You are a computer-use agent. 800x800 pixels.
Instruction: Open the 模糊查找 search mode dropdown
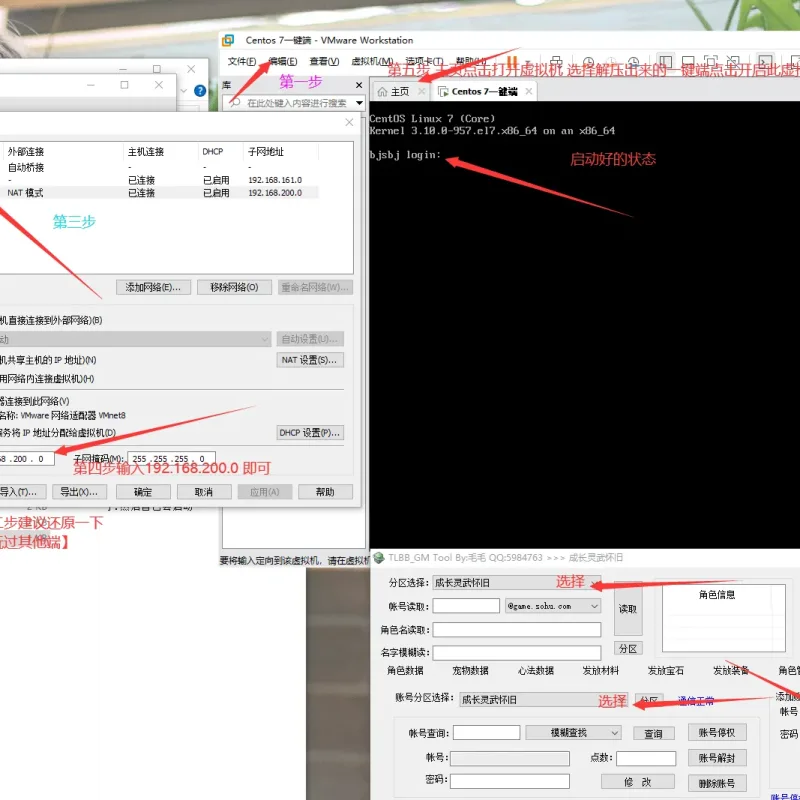573,733
